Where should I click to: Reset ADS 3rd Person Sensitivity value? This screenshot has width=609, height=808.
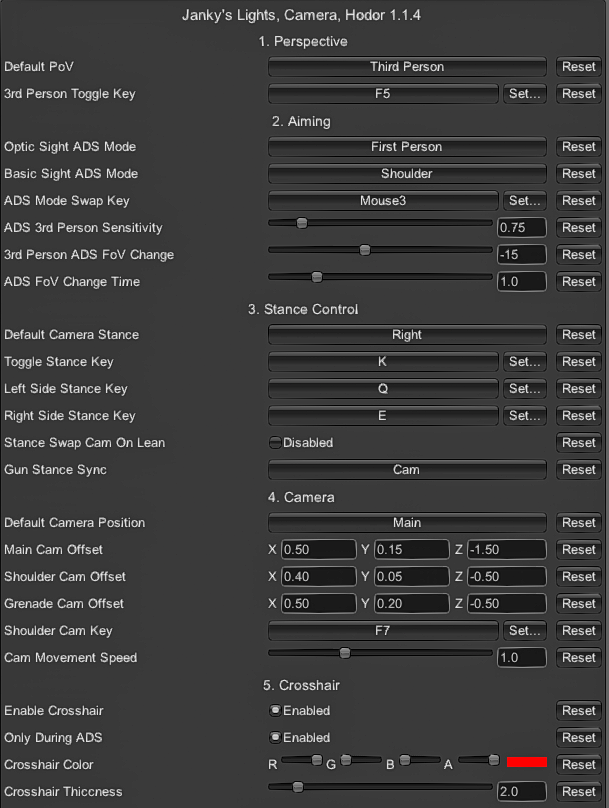(x=578, y=228)
